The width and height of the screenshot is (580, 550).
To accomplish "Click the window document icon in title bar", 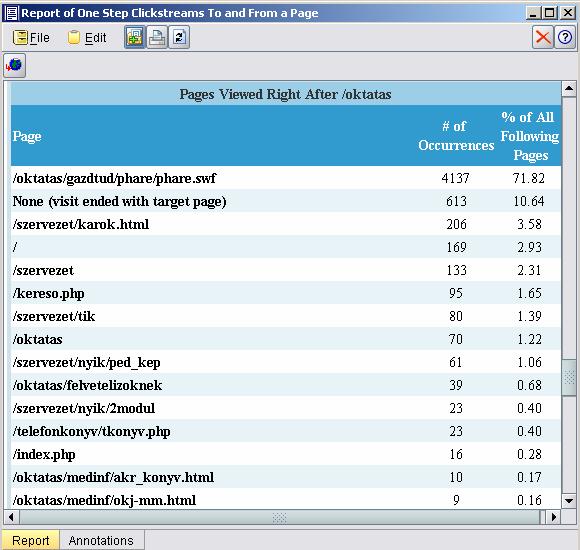I will 11,13.
